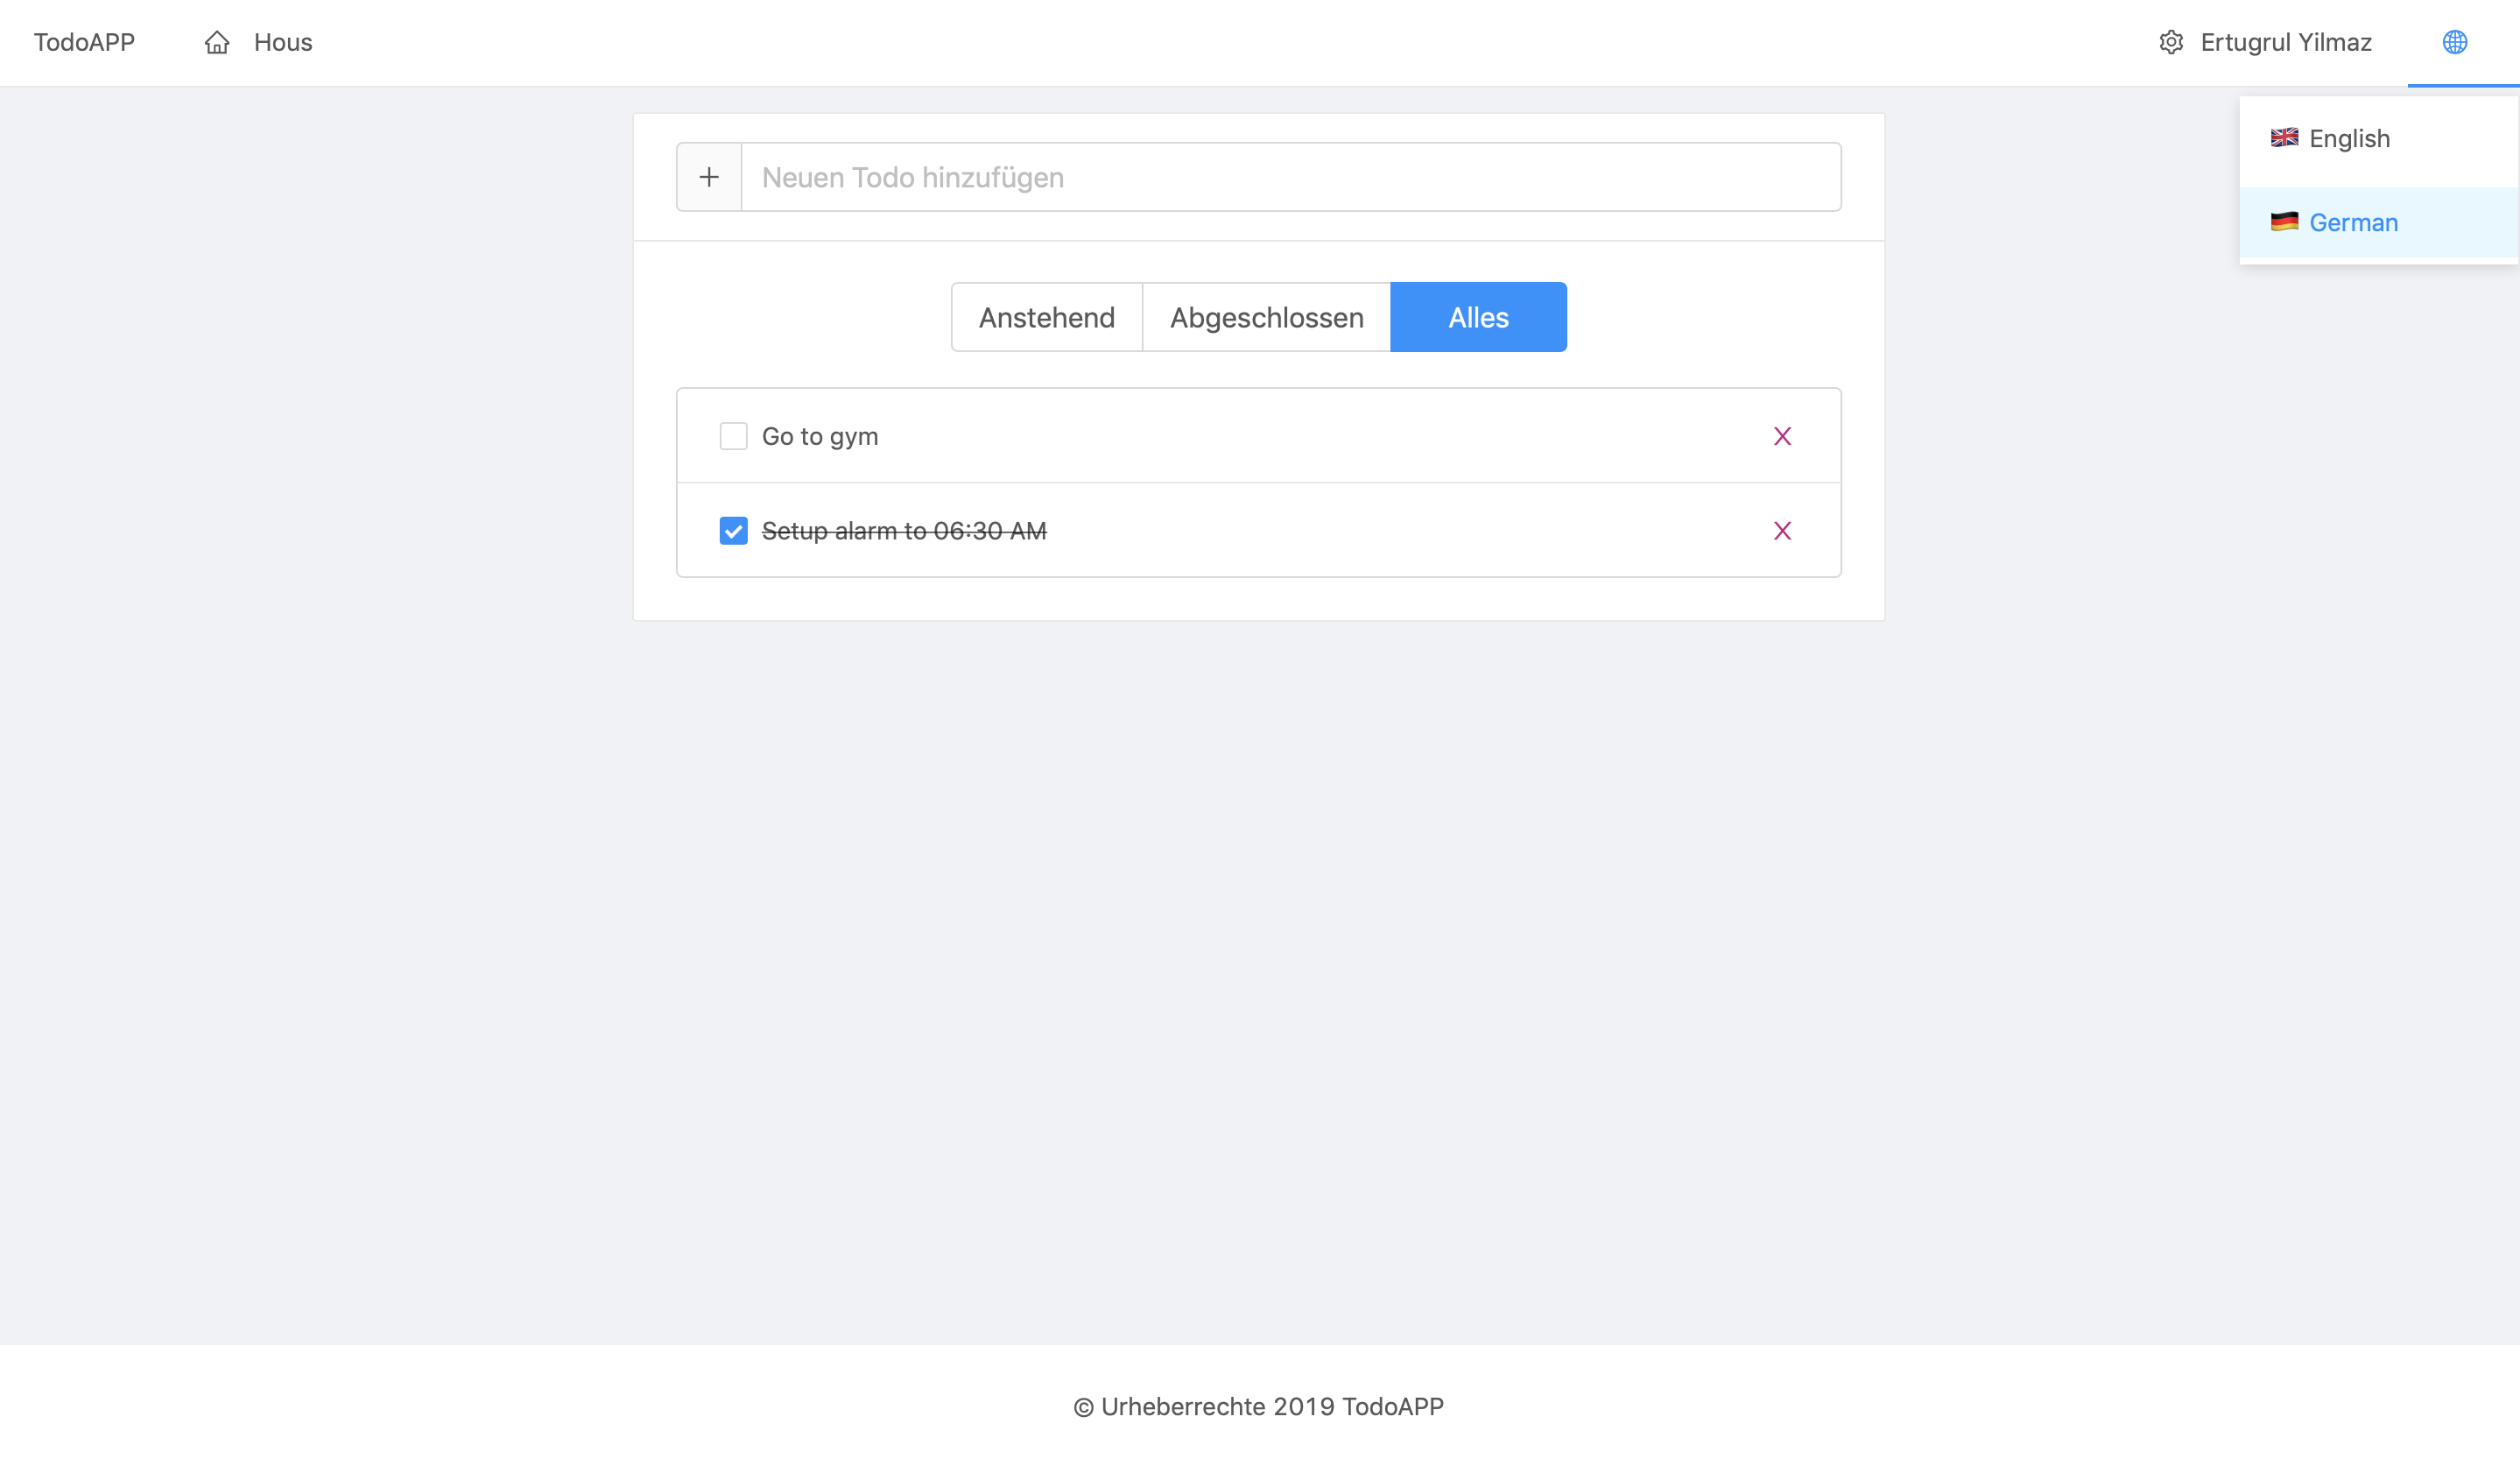The image size is (2520, 1466).
Task: Delete the 'Setup alarm' todo with X
Action: 1782,531
